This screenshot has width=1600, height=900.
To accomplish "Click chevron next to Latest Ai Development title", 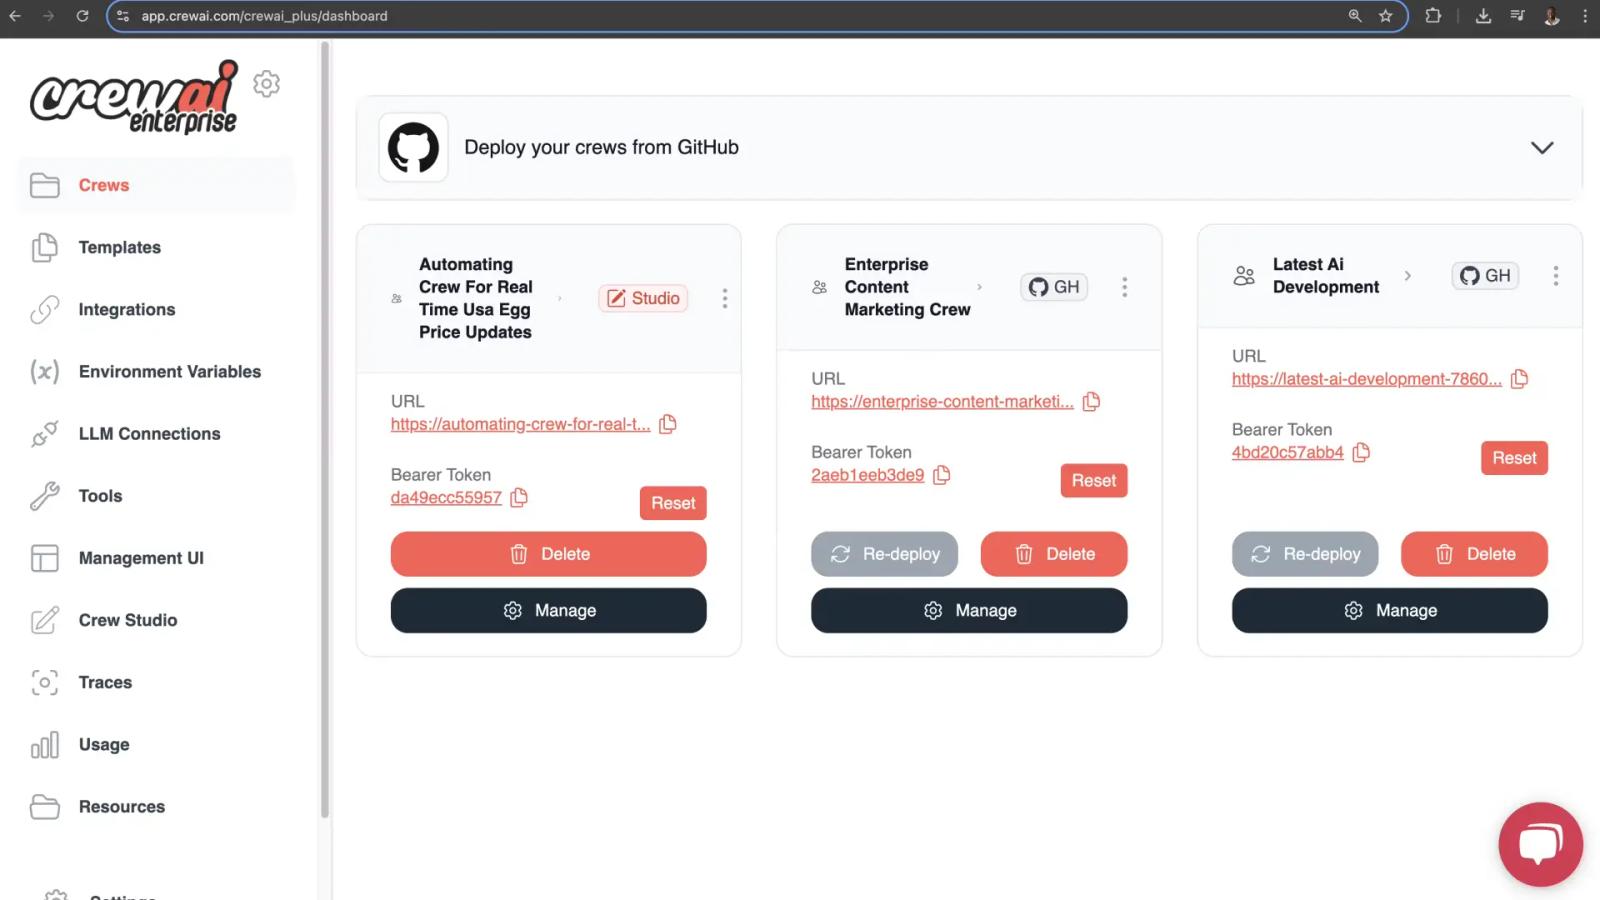I will pos(1407,276).
